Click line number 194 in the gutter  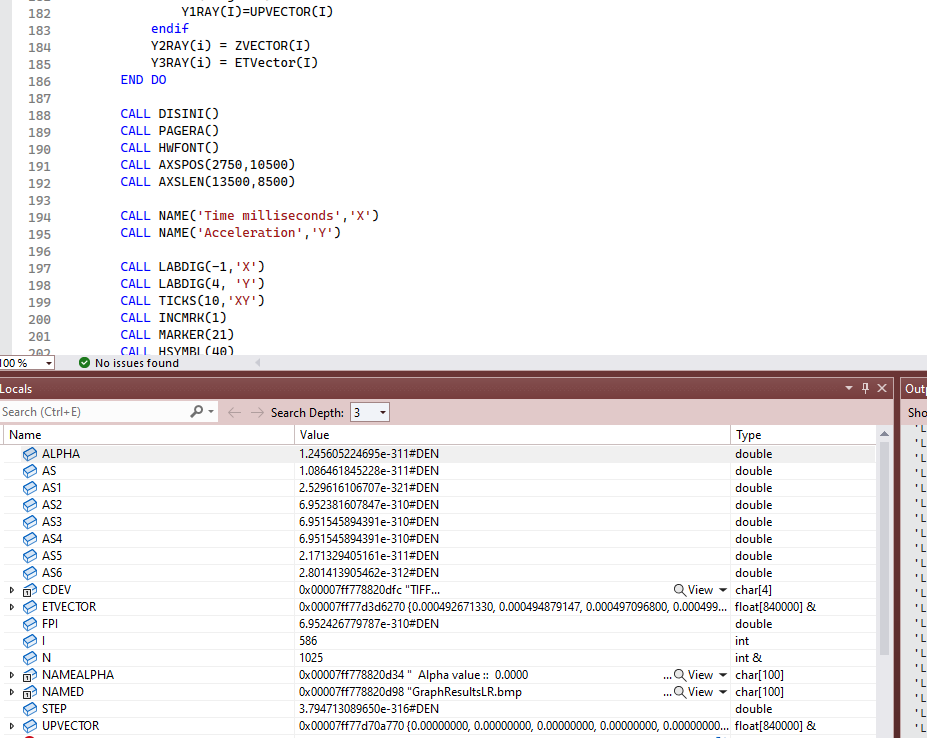point(40,218)
